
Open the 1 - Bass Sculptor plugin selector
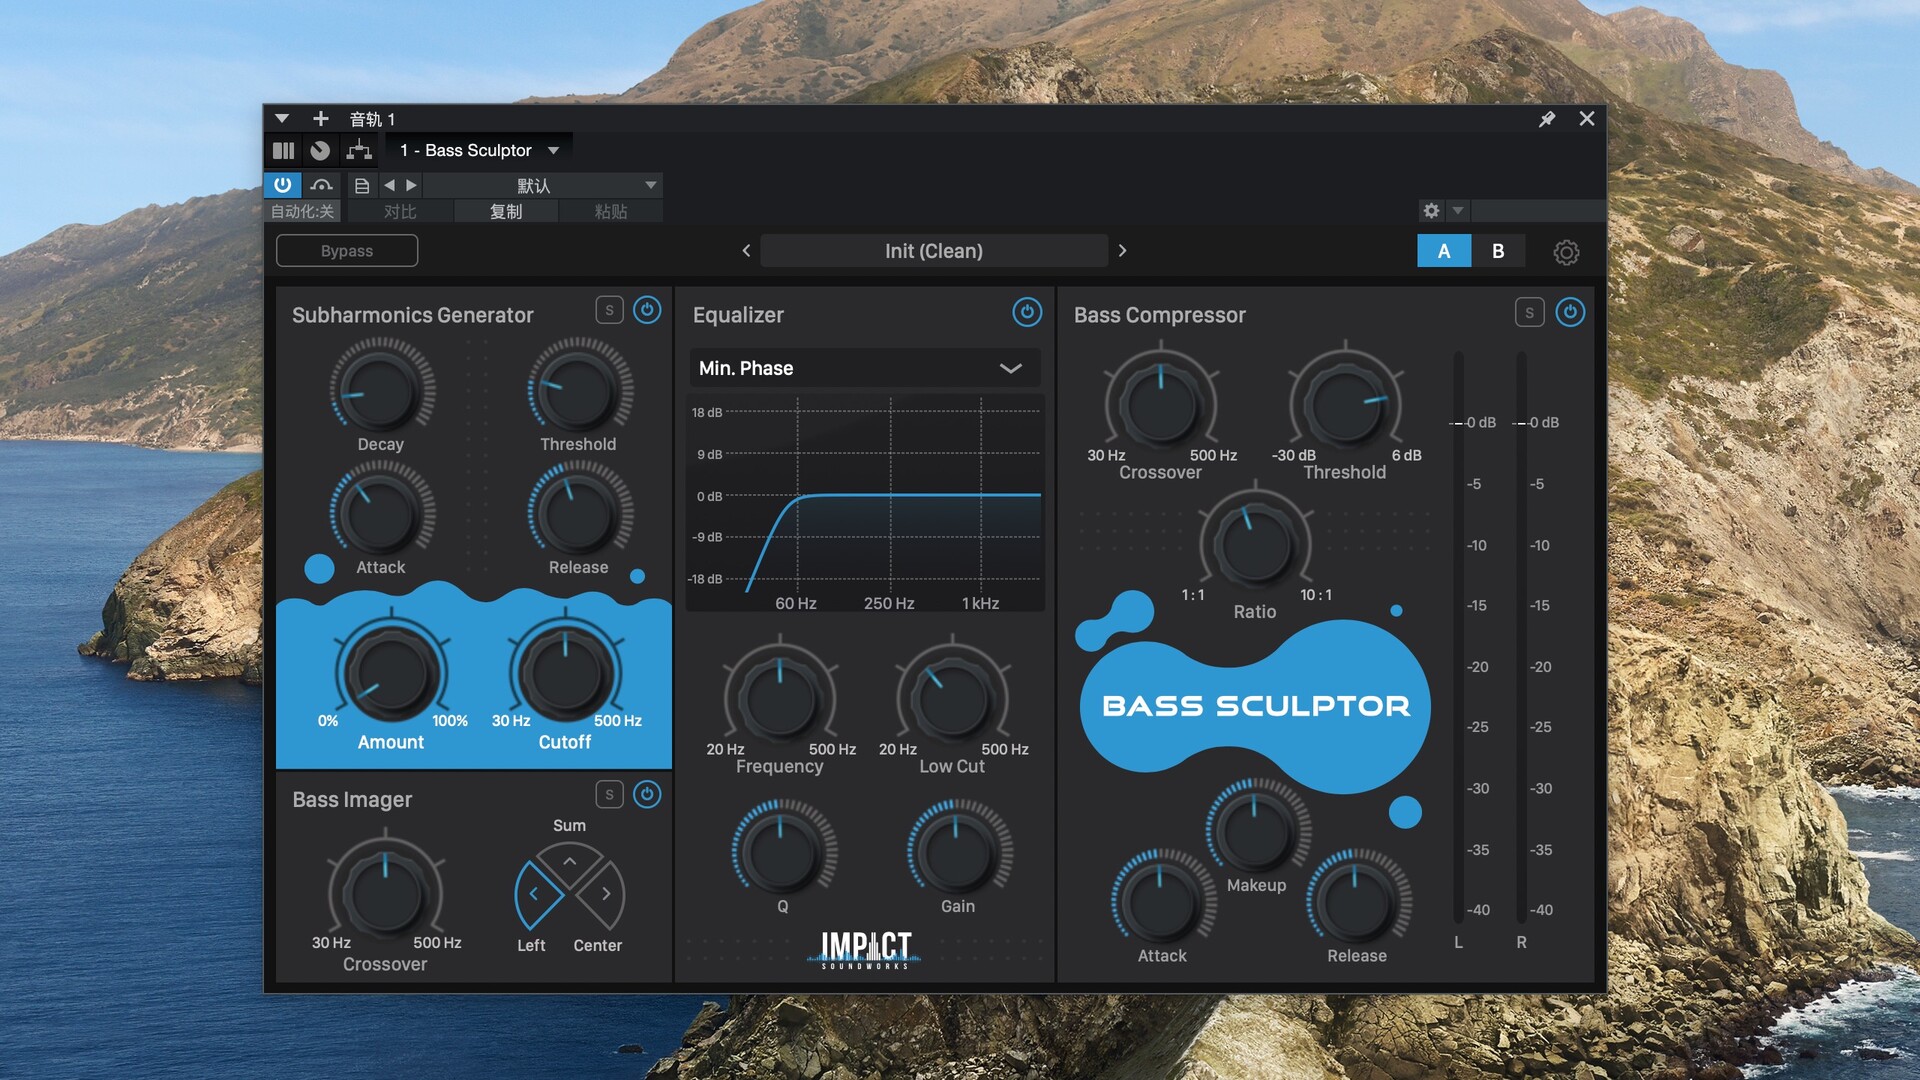pyautogui.click(x=479, y=151)
